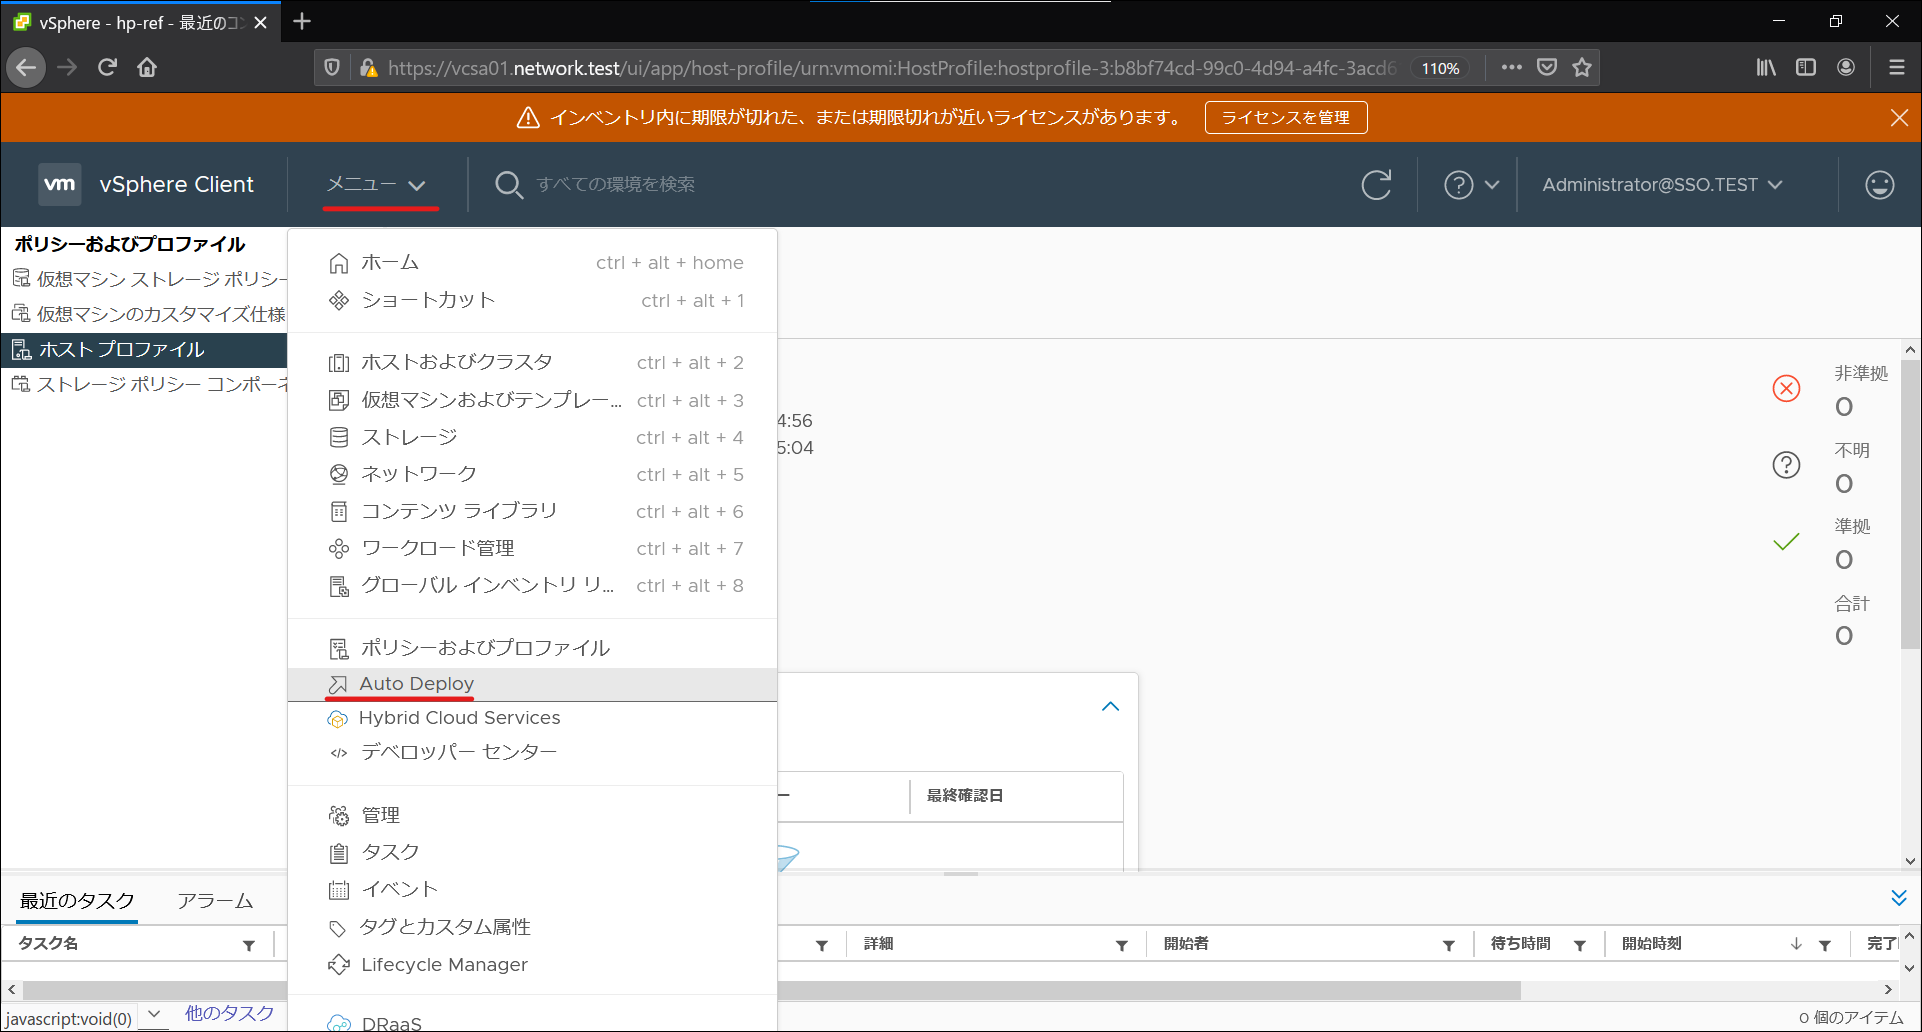Click the Events (イベント) calendar icon
This screenshot has height=1032, width=1922.
(x=339, y=890)
